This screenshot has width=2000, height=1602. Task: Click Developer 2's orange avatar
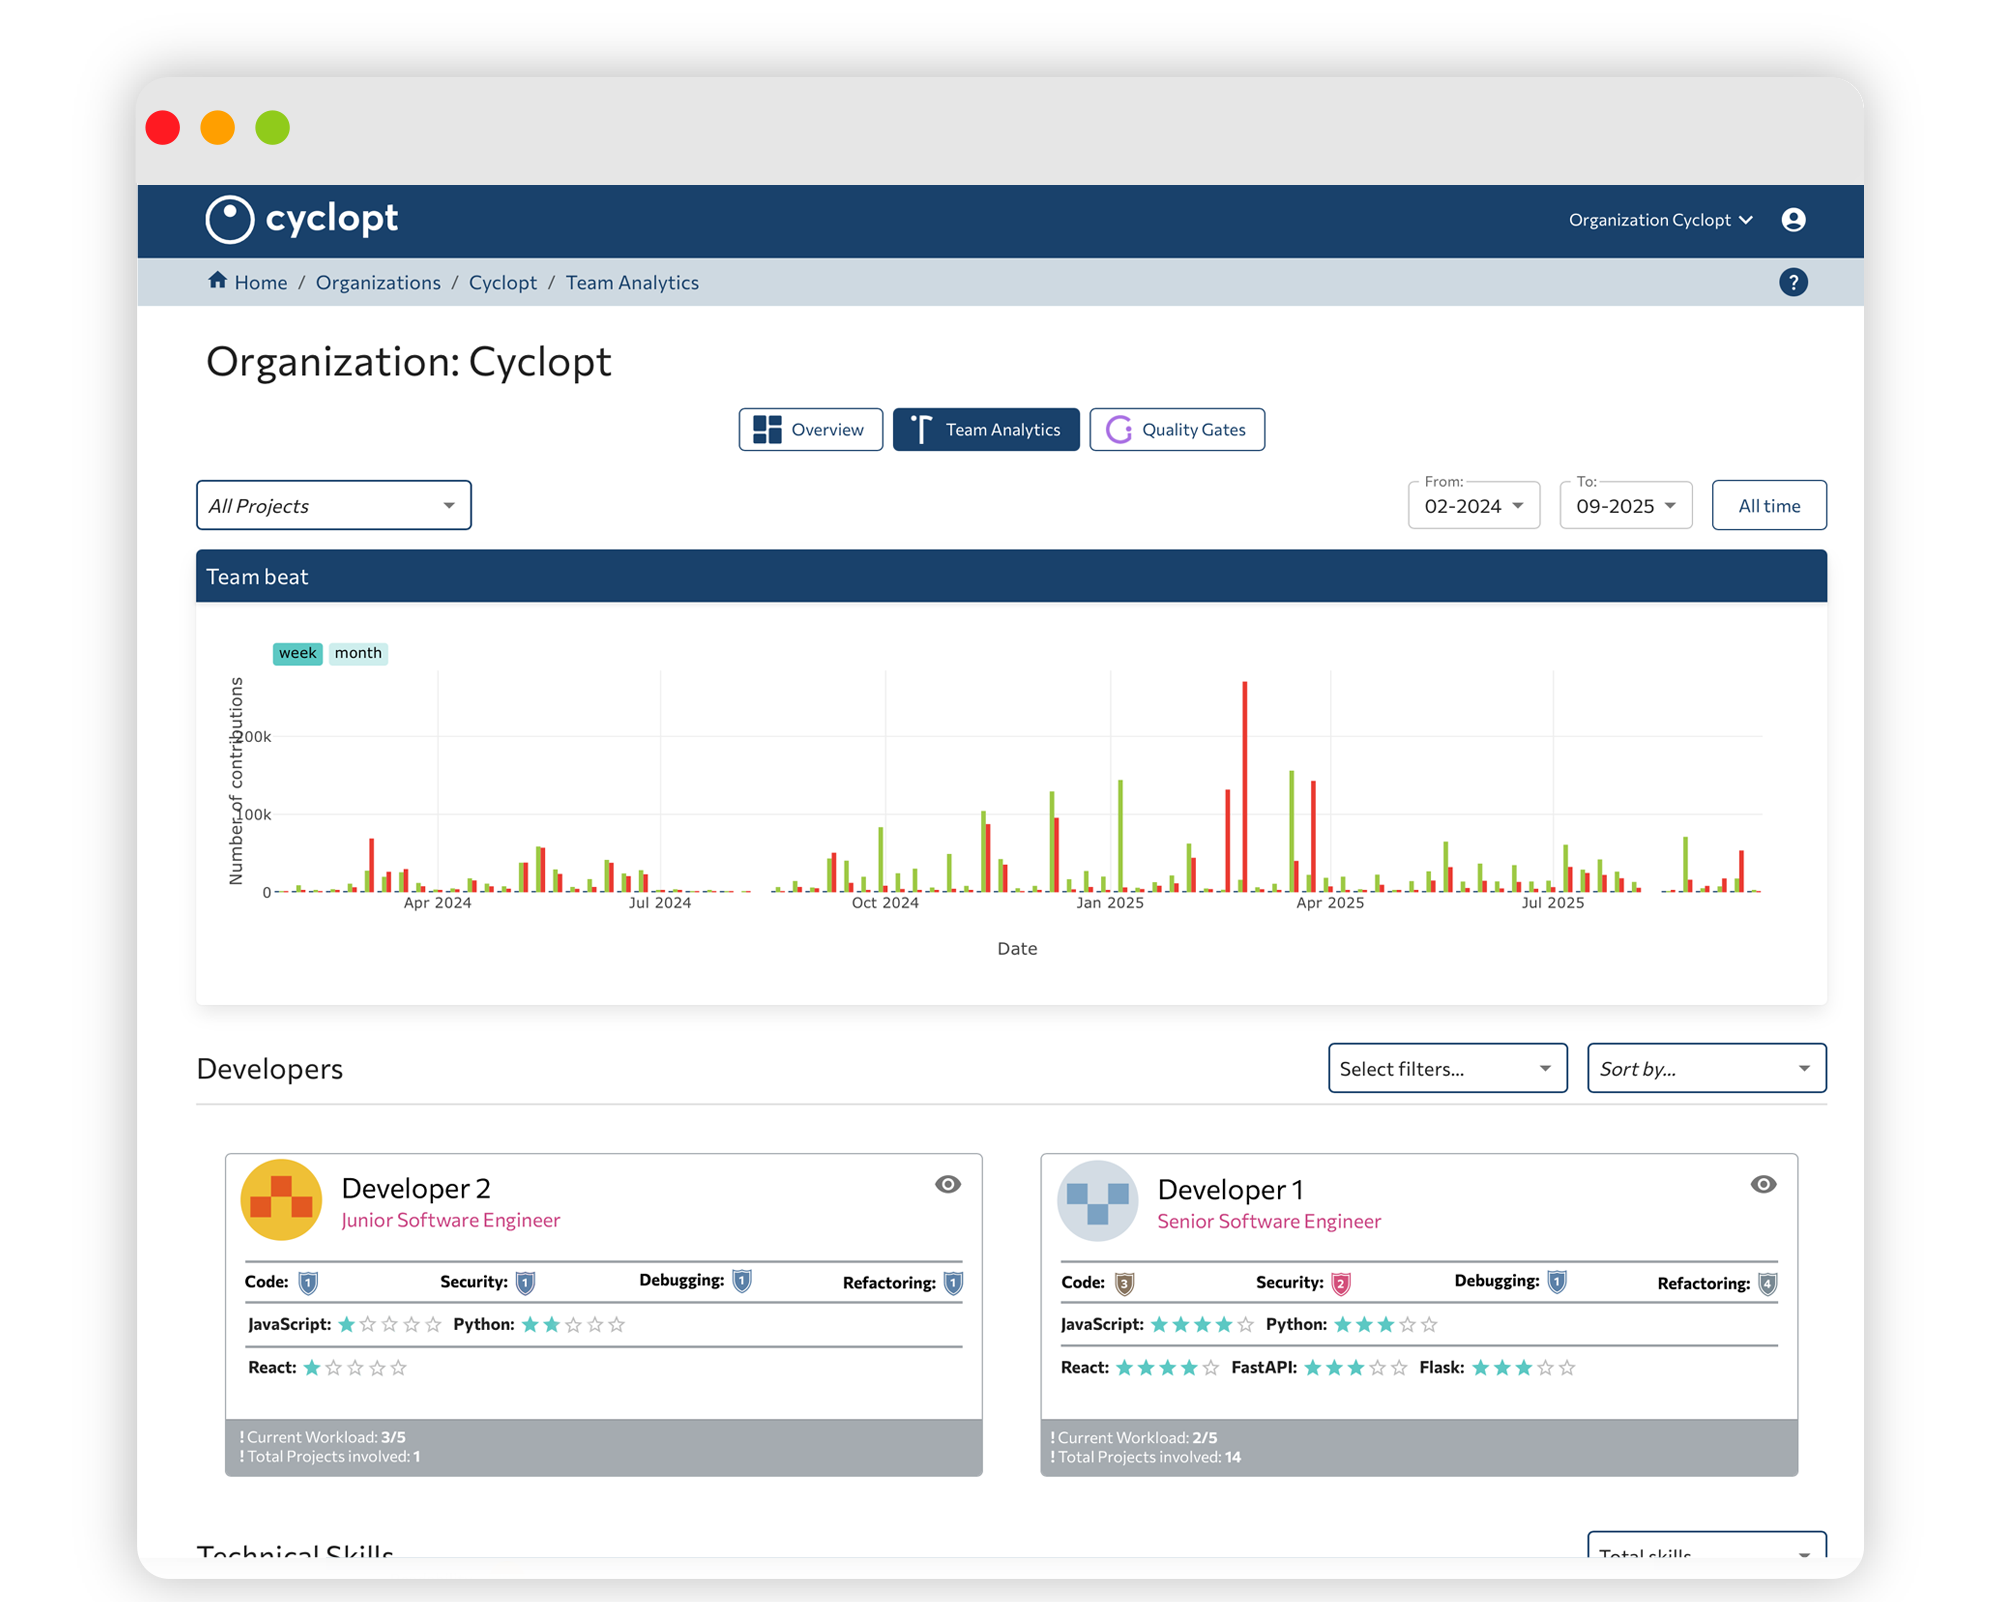[x=281, y=1200]
